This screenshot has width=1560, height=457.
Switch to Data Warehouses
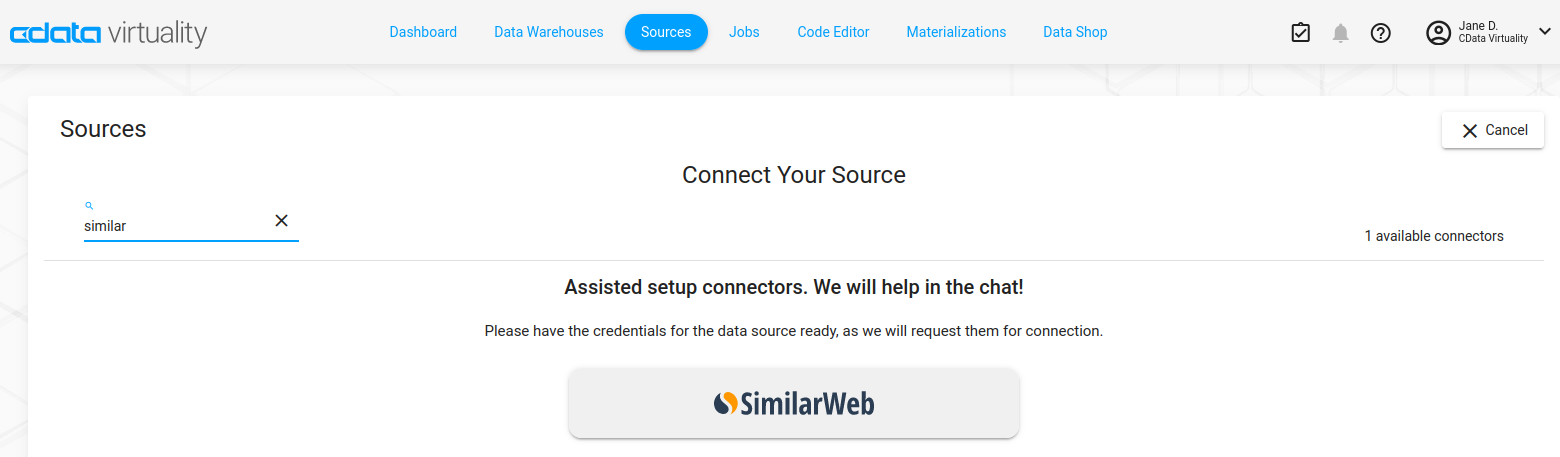pos(549,32)
